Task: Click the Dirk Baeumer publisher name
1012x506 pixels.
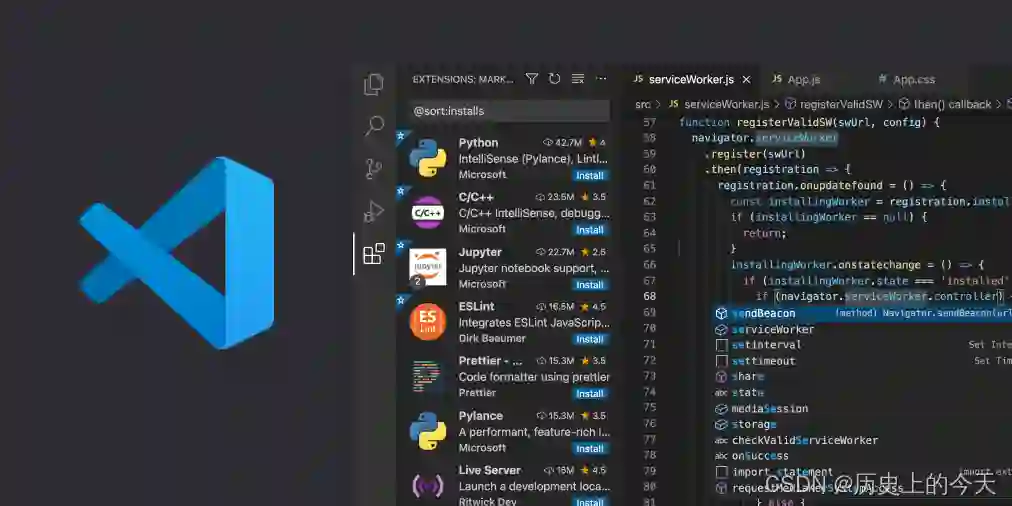Action: tap(492, 338)
